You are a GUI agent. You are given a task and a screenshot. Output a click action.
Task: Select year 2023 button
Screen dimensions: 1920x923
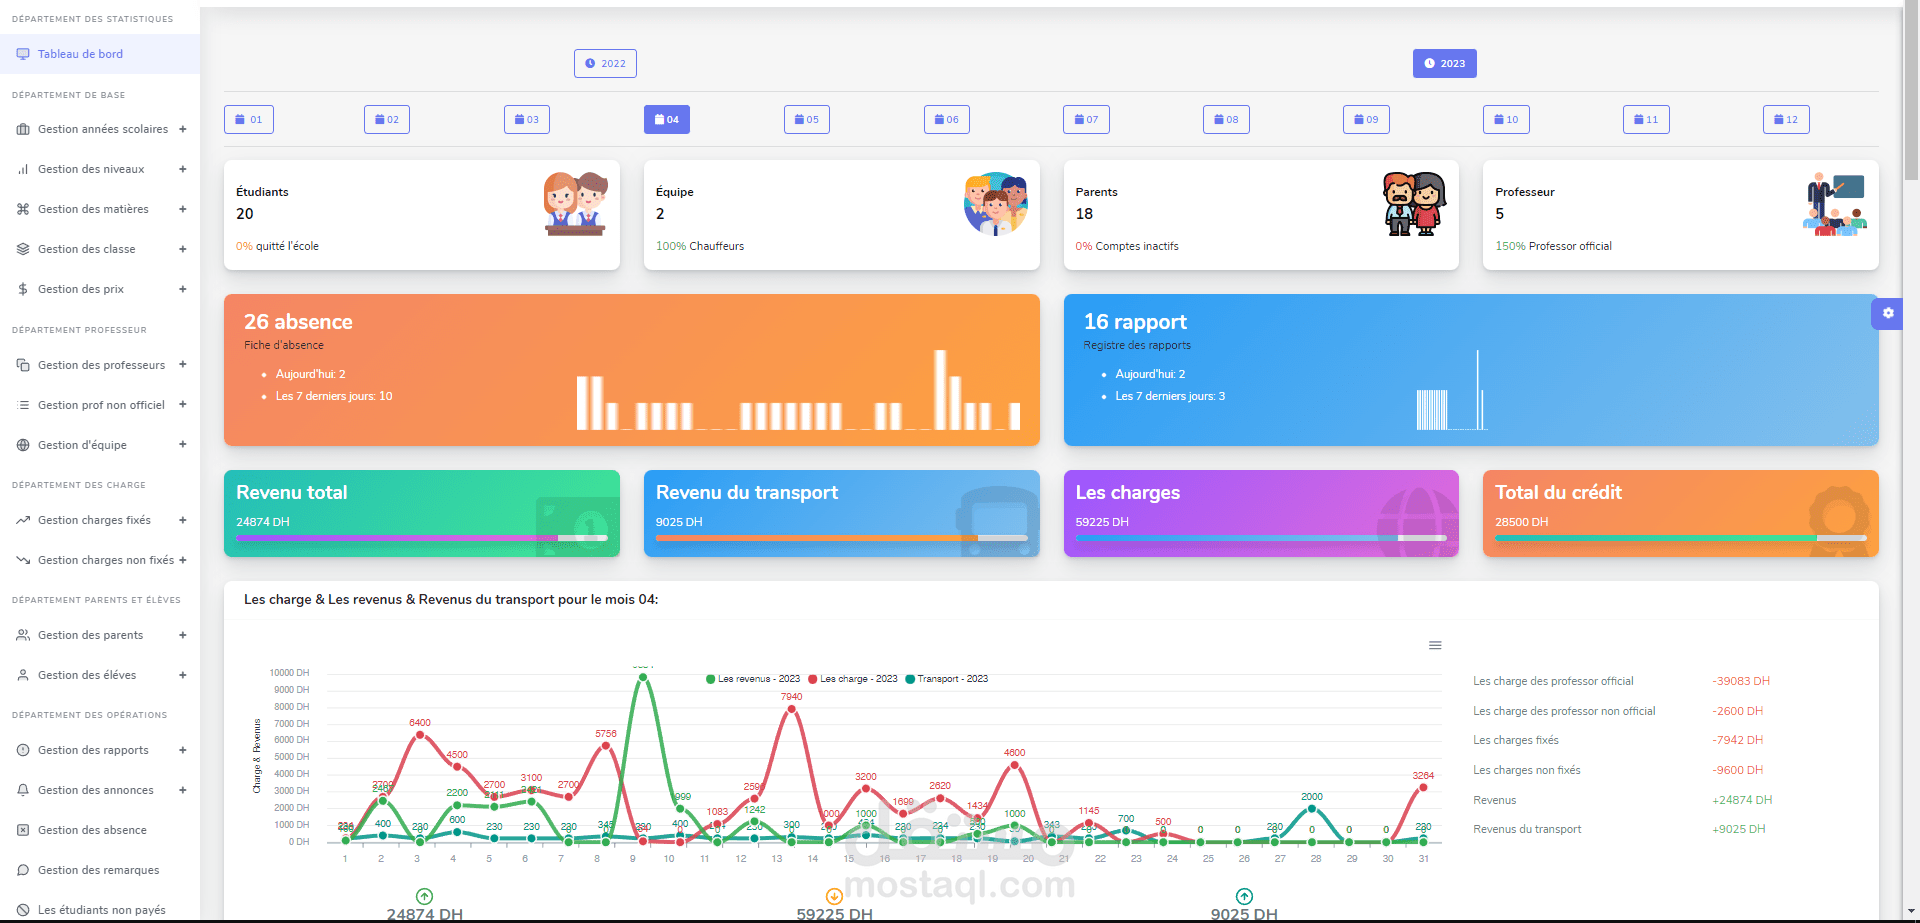tap(1445, 63)
